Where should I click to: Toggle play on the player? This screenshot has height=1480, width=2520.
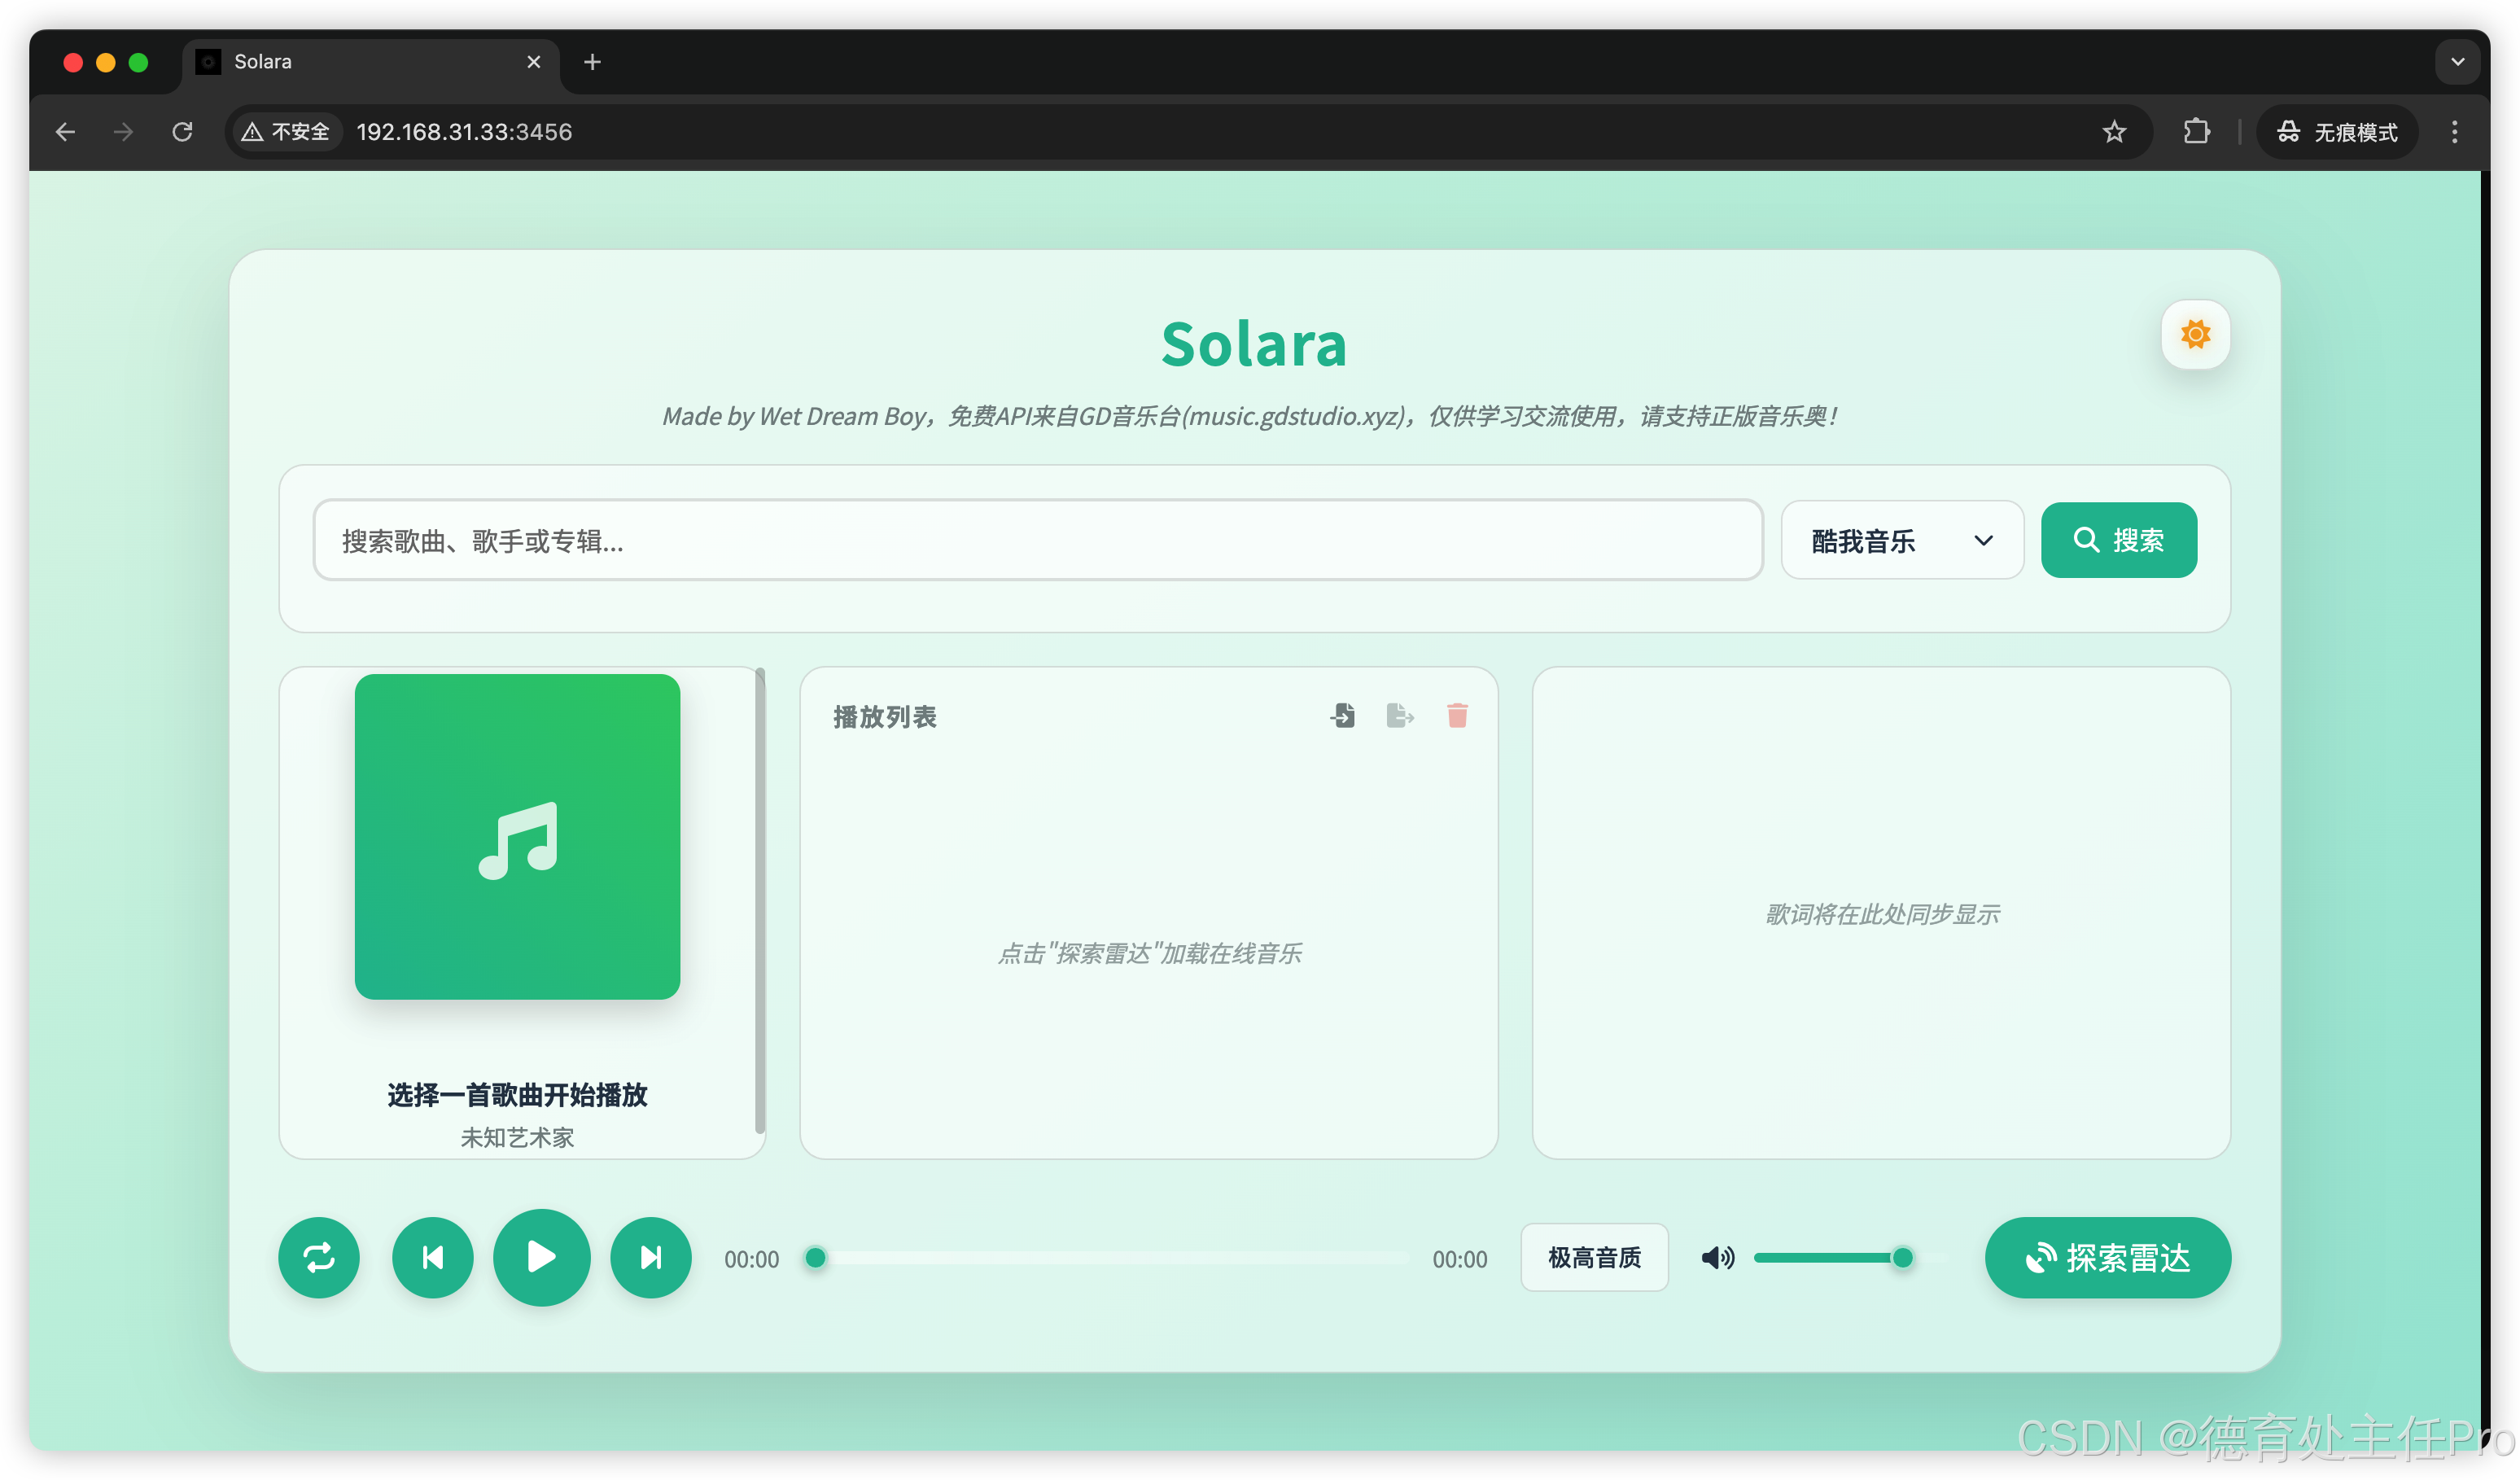click(541, 1257)
